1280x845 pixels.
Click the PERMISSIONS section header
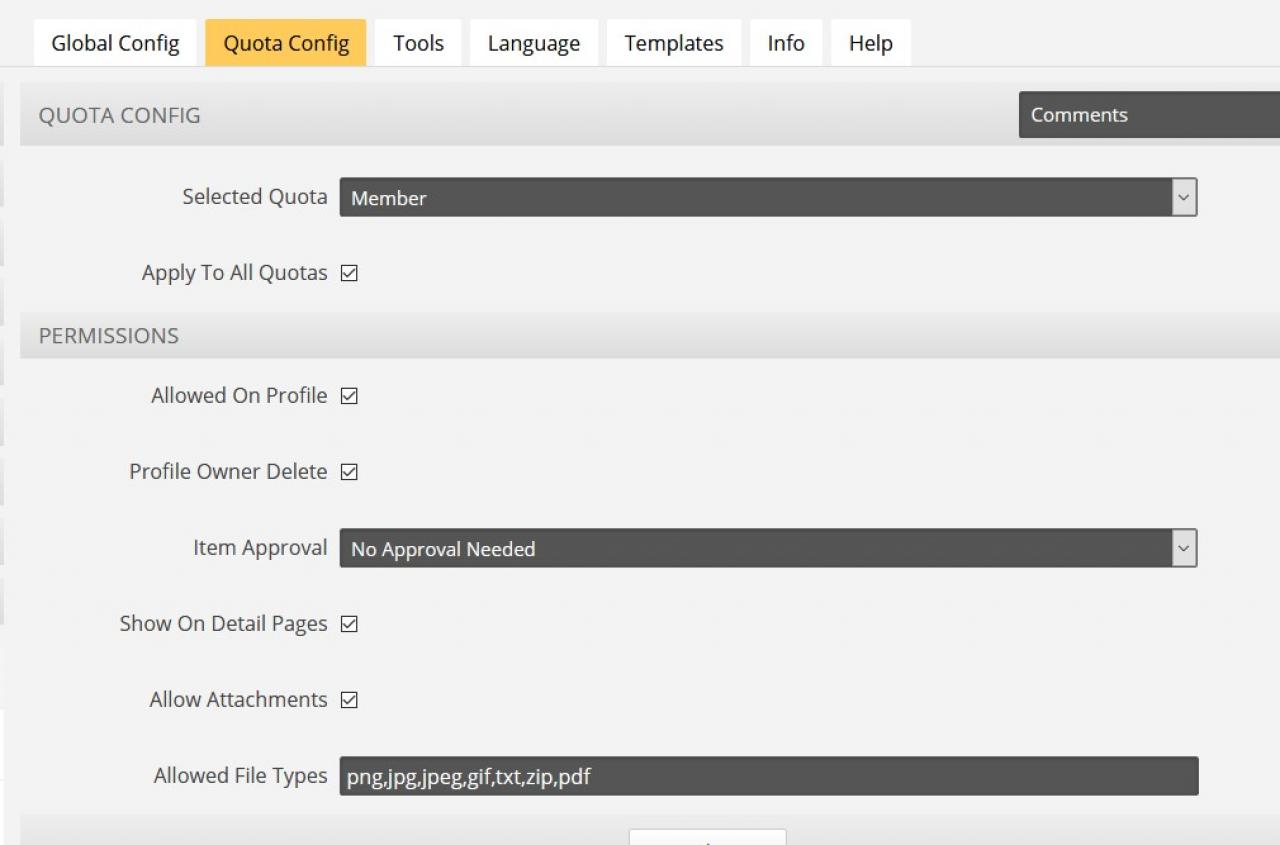click(108, 336)
